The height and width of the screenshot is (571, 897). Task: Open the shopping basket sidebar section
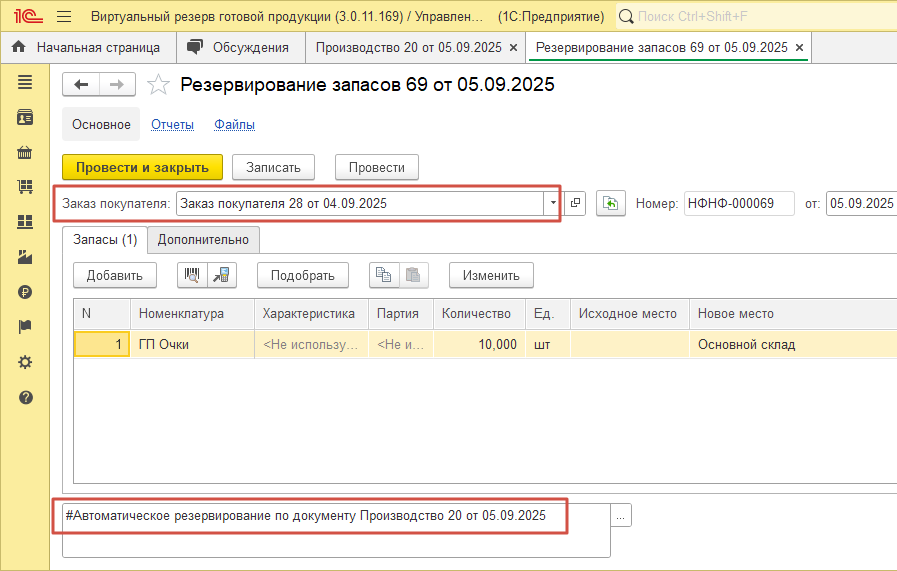(25, 153)
